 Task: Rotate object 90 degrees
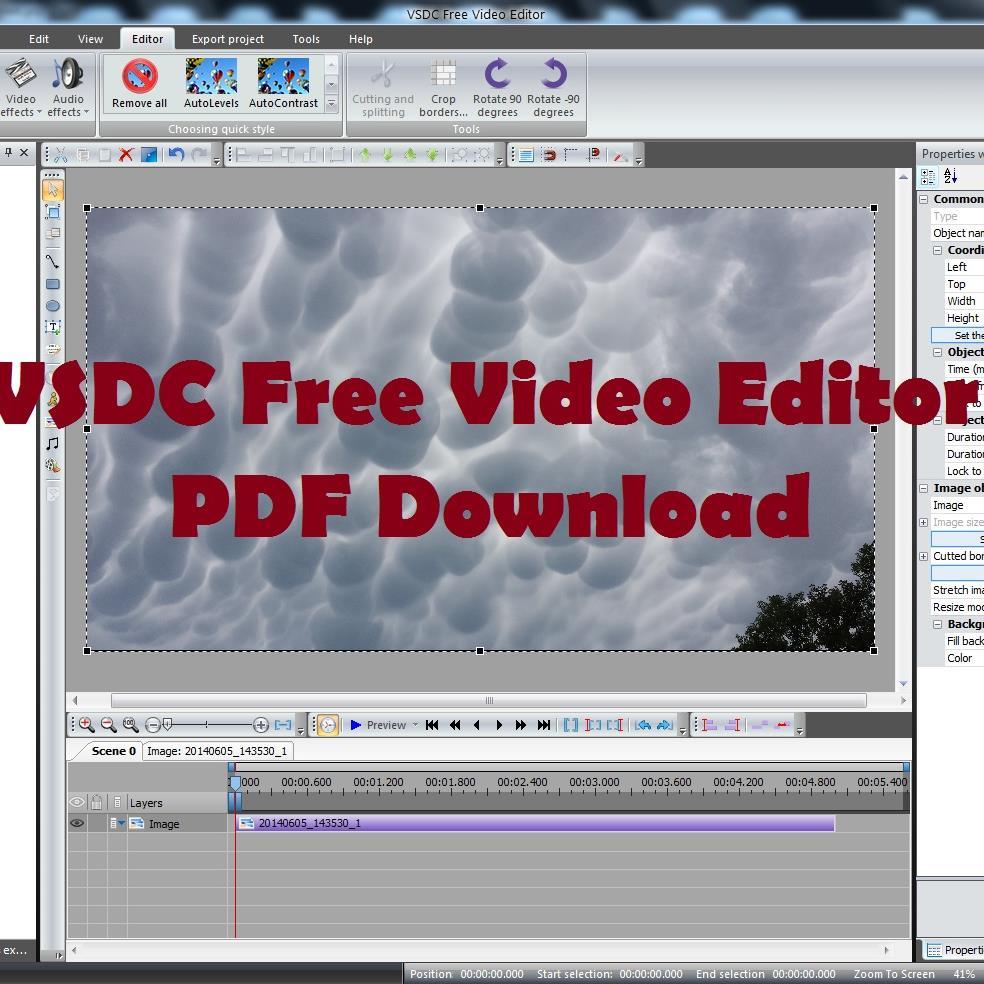497,88
